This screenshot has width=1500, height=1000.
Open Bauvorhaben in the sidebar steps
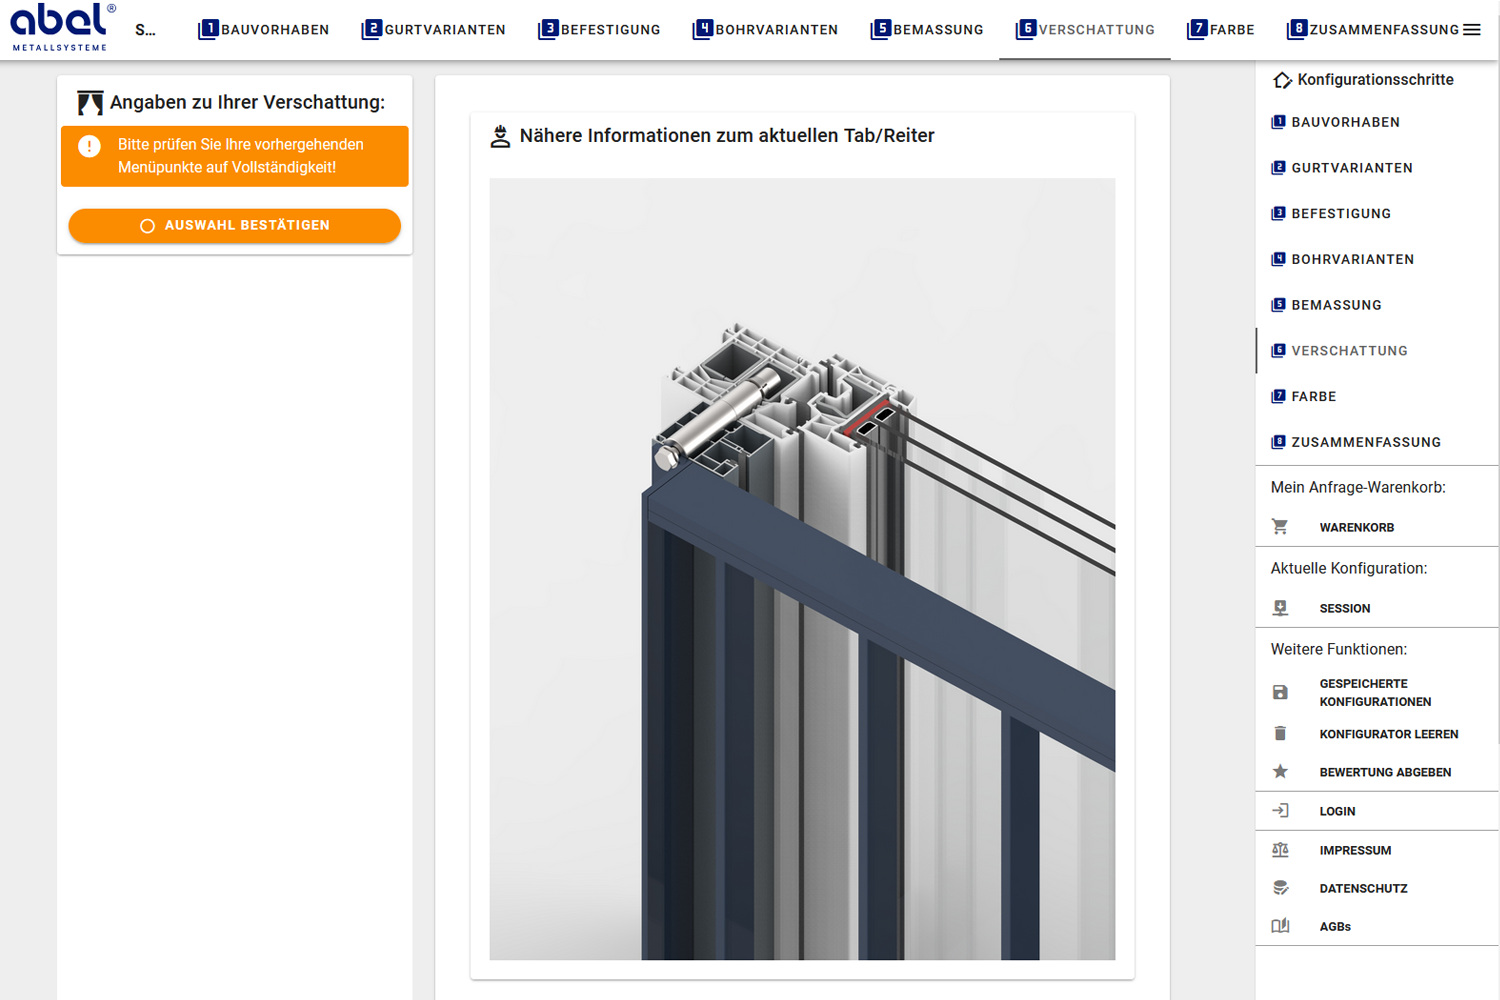click(x=1377, y=122)
